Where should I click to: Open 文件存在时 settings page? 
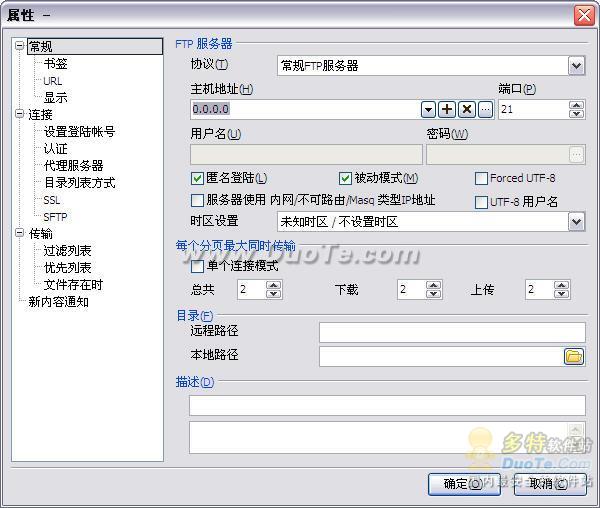(73, 285)
